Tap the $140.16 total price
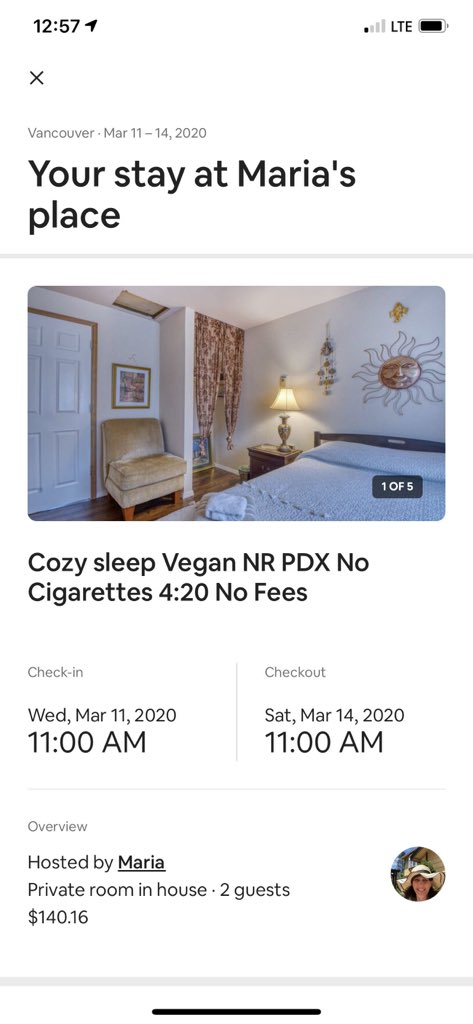The image size is (473, 1024). click(57, 917)
